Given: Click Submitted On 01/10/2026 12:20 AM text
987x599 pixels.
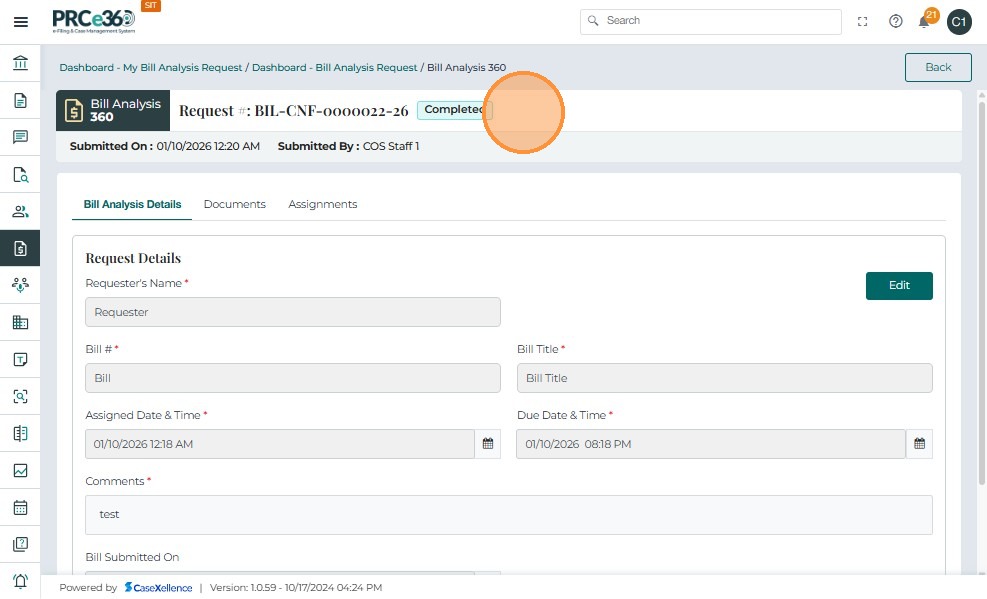Looking at the screenshot, I should [164, 146].
